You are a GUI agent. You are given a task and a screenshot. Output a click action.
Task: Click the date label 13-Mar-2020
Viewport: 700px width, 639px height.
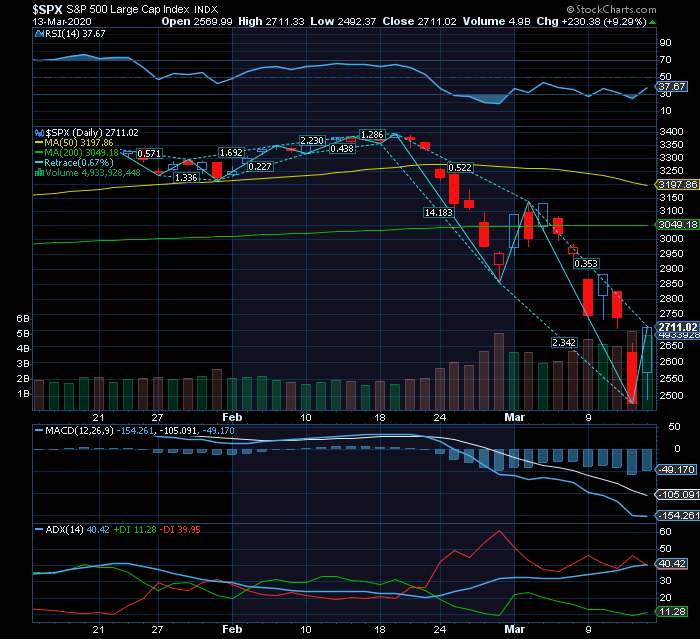tap(62, 21)
